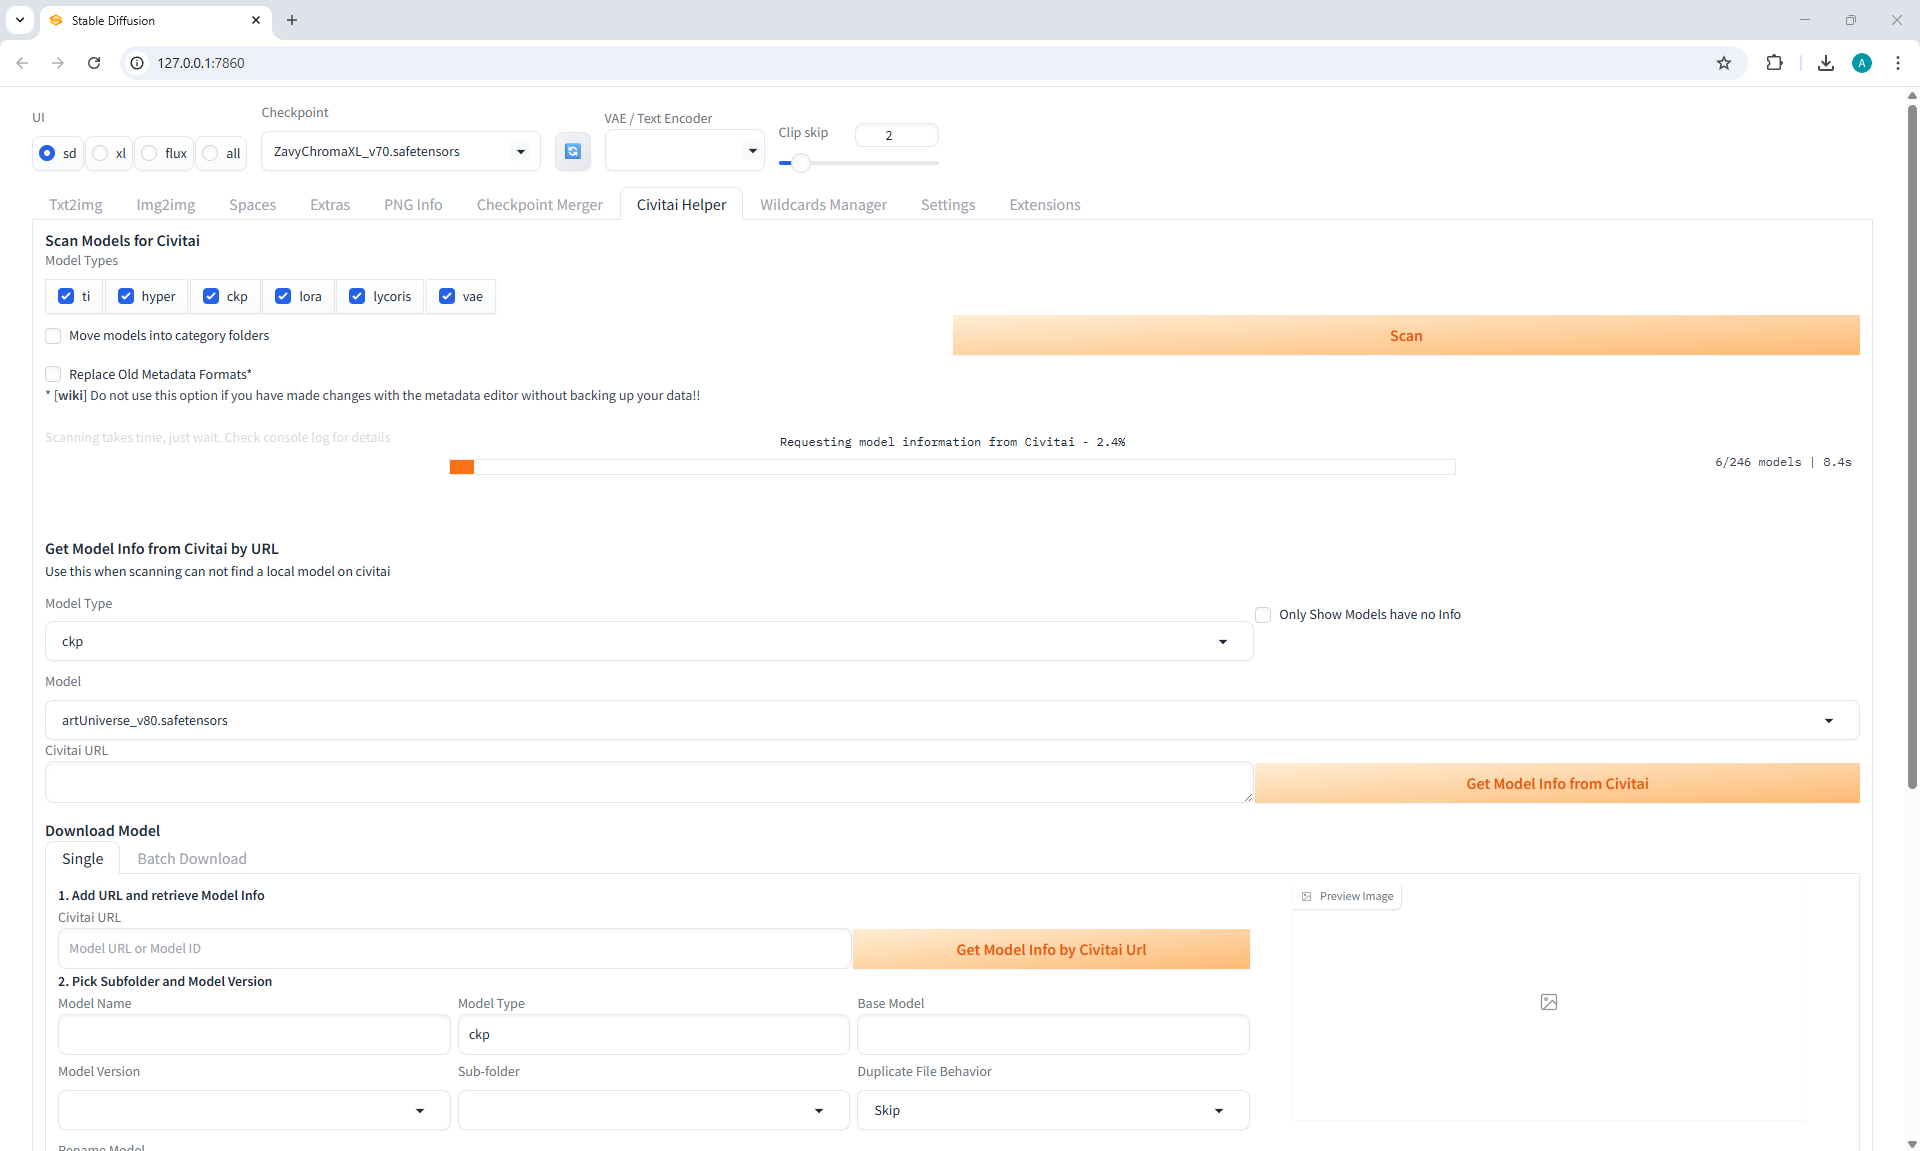
Task: Open new browser tab
Action: coord(292,20)
